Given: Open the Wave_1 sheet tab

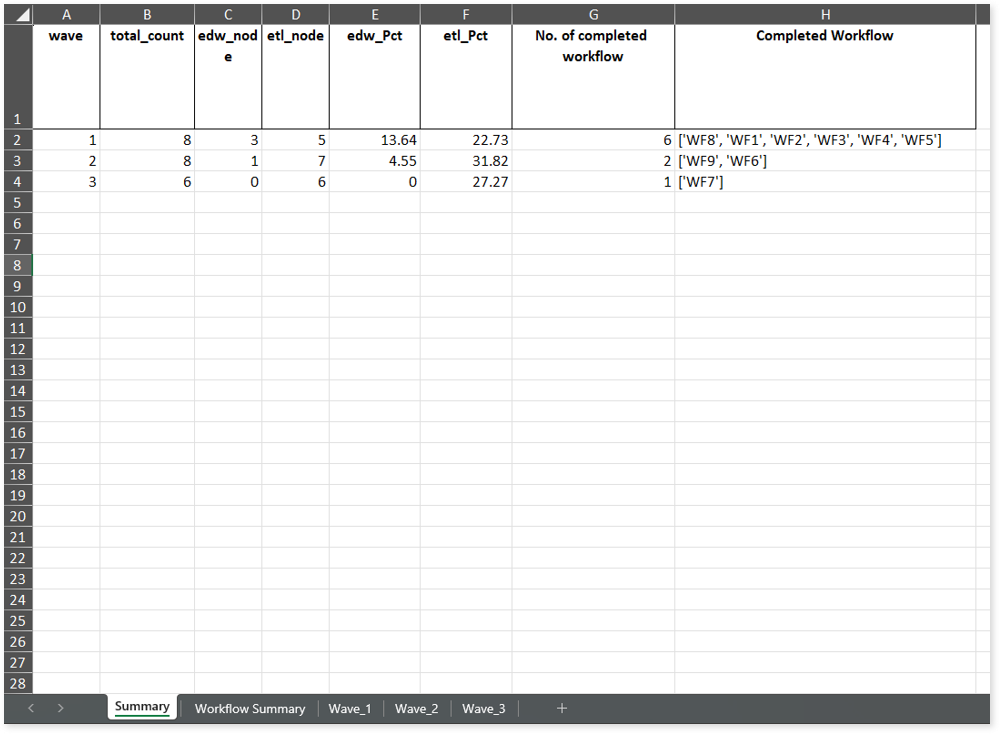Looking at the screenshot, I should tap(349, 708).
